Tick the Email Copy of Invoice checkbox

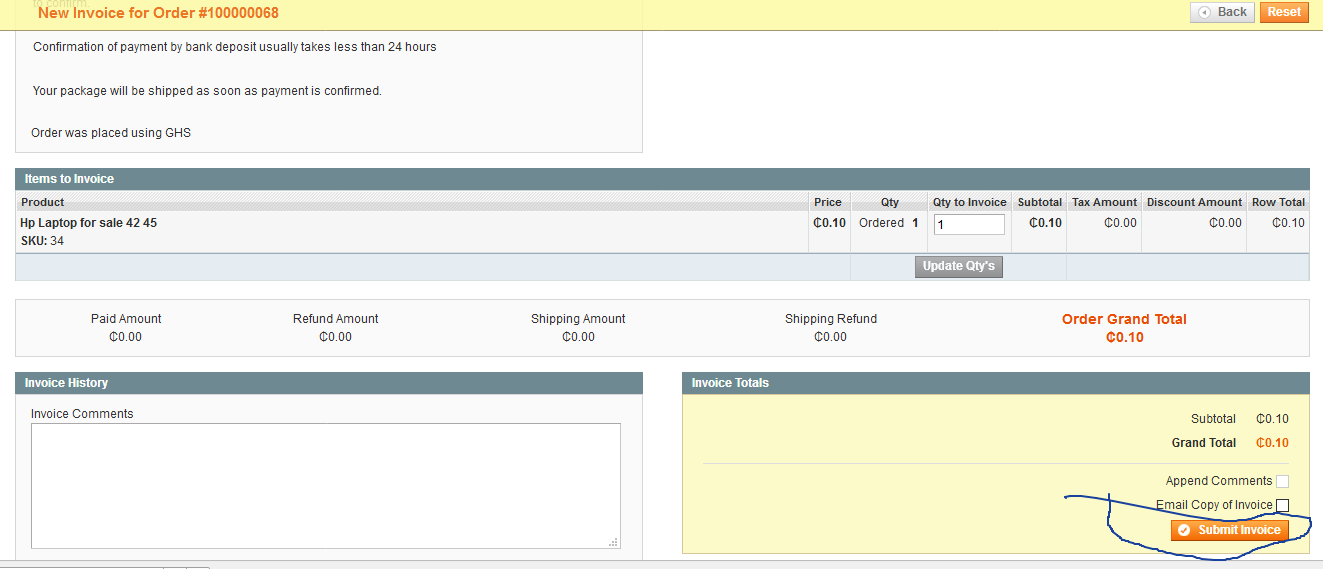pos(1282,505)
